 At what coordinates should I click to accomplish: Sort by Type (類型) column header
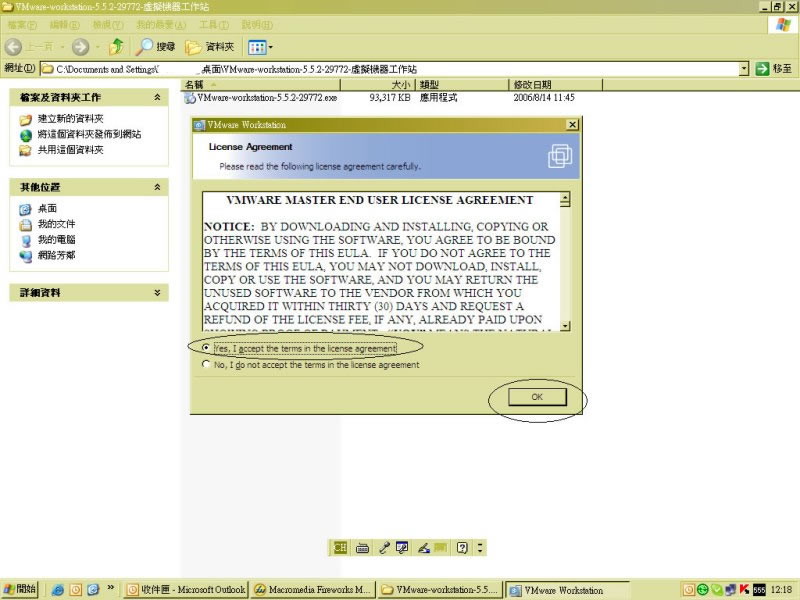(462, 85)
